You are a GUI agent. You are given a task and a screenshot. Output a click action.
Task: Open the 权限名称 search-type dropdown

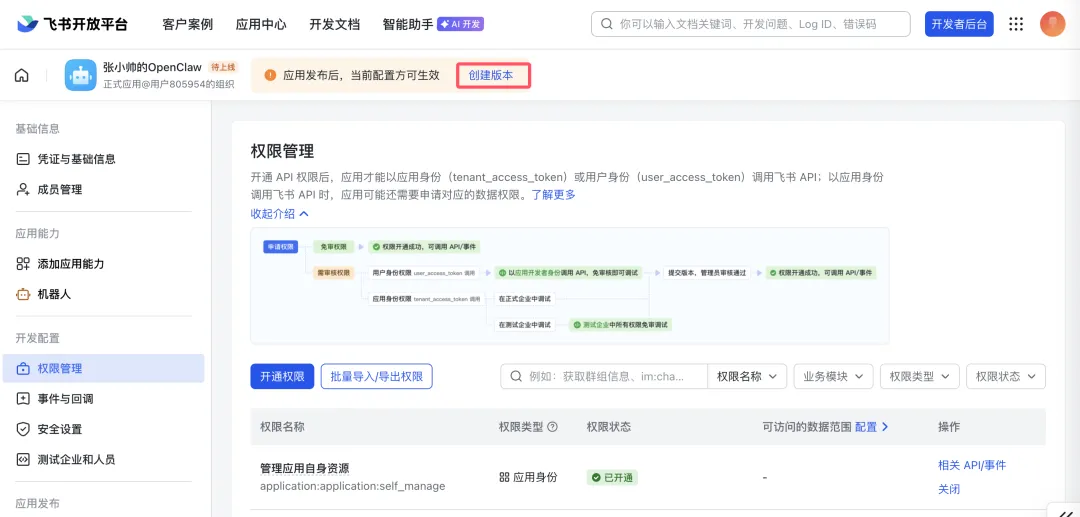[x=747, y=377]
